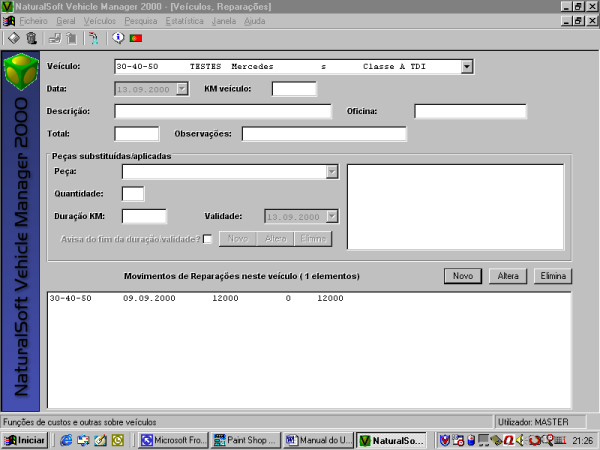Viewport: 600px width, 450px height.
Task: Open the Estatística menu
Action: [x=184, y=21]
